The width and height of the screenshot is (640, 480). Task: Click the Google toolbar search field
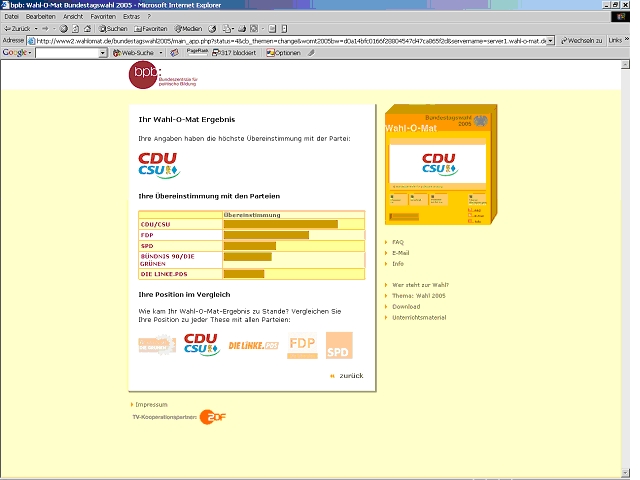pos(67,53)
